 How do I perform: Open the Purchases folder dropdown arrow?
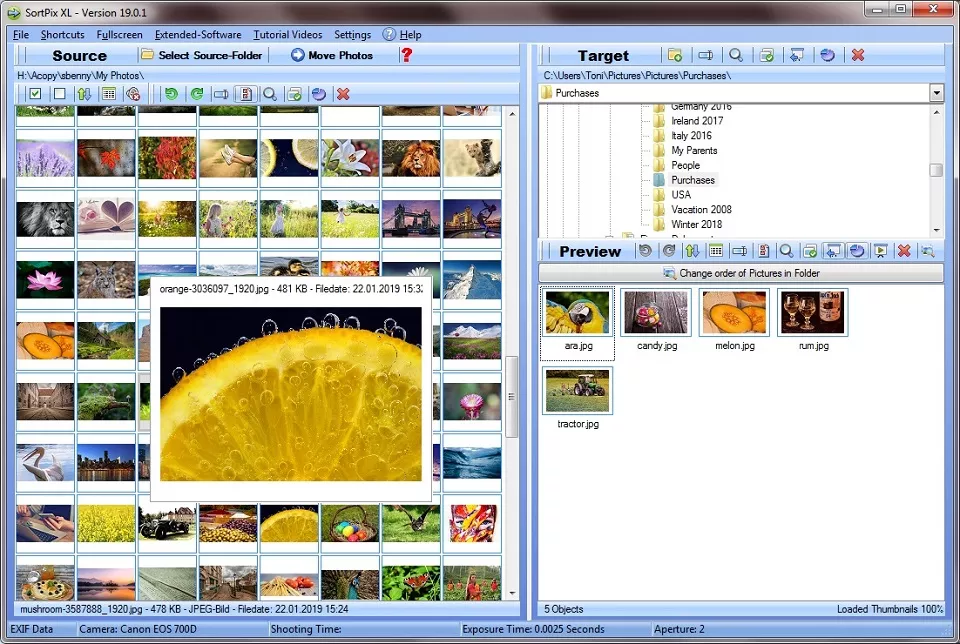tap(936, 93)
